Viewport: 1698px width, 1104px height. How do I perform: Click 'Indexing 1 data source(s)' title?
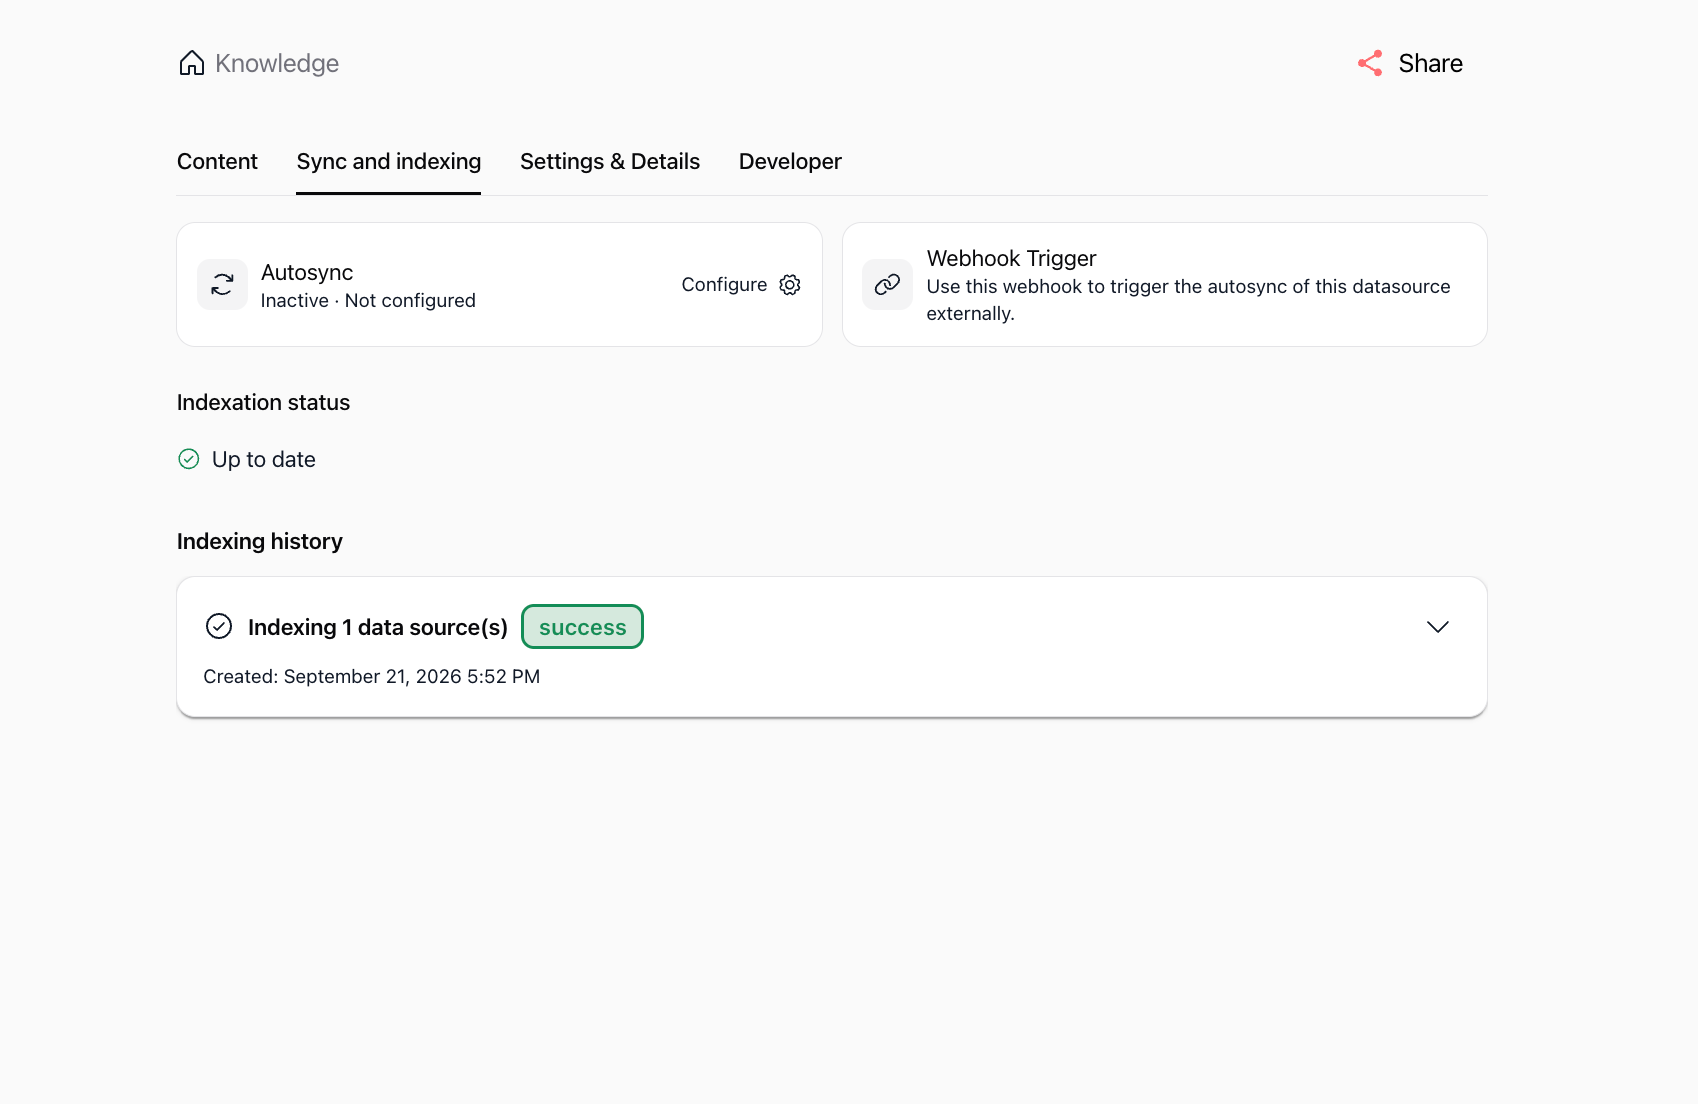(378, 627)
